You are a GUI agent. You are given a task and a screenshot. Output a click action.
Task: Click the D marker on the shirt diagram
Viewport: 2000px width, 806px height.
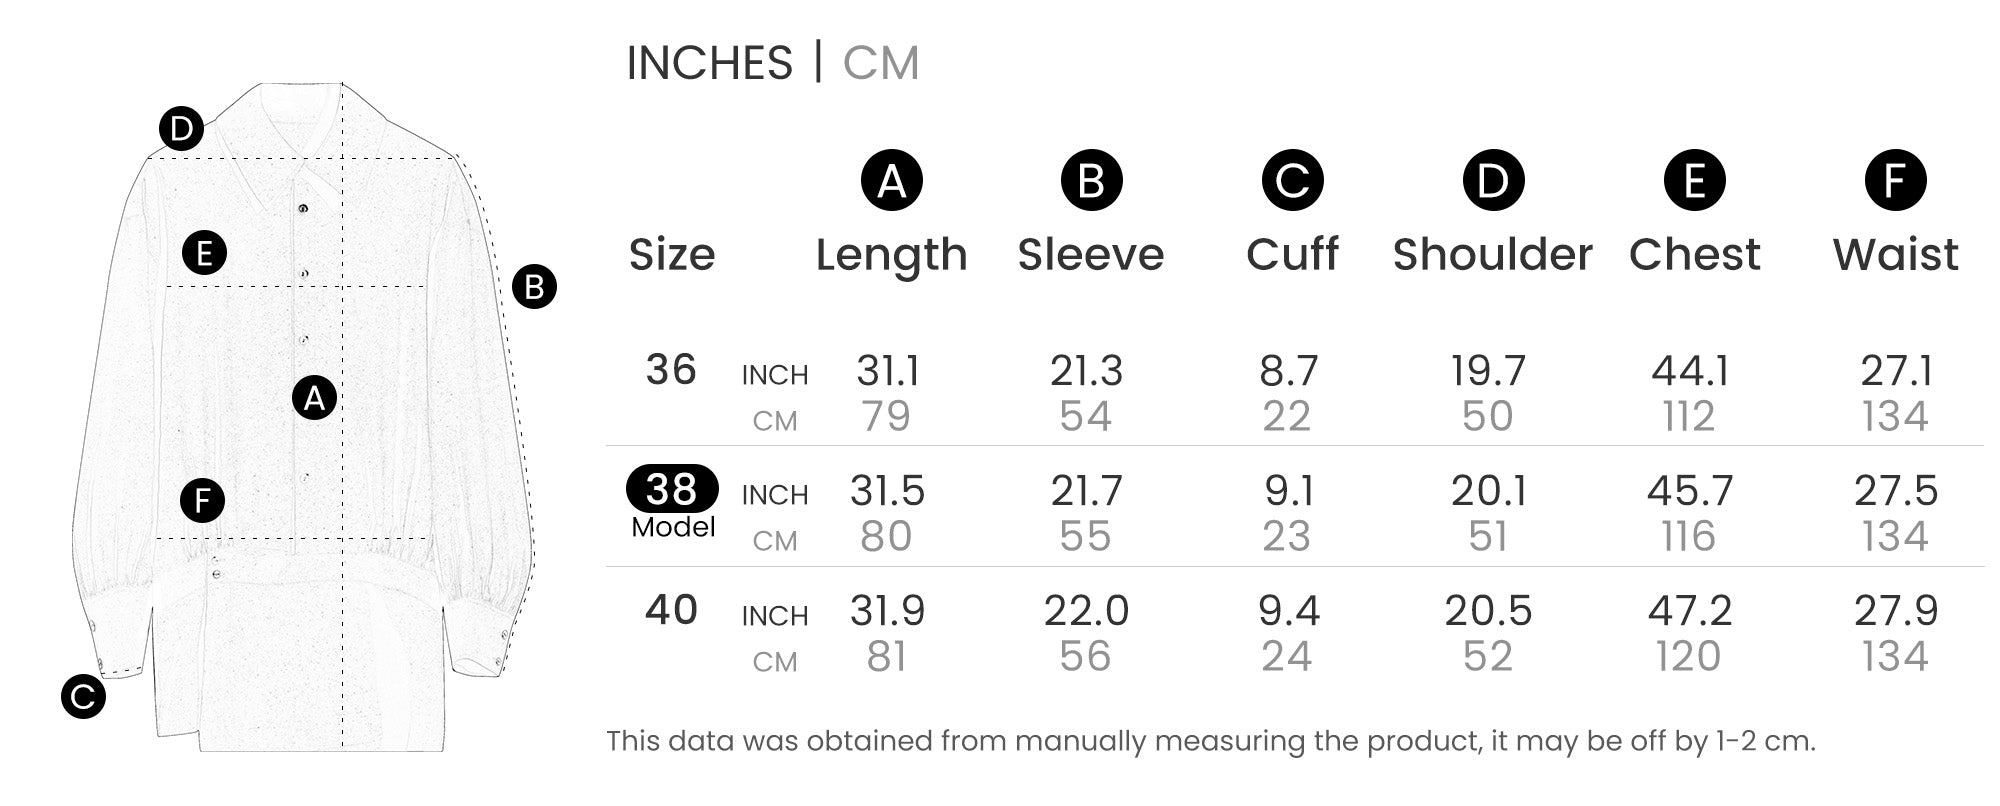coord(181,129)
